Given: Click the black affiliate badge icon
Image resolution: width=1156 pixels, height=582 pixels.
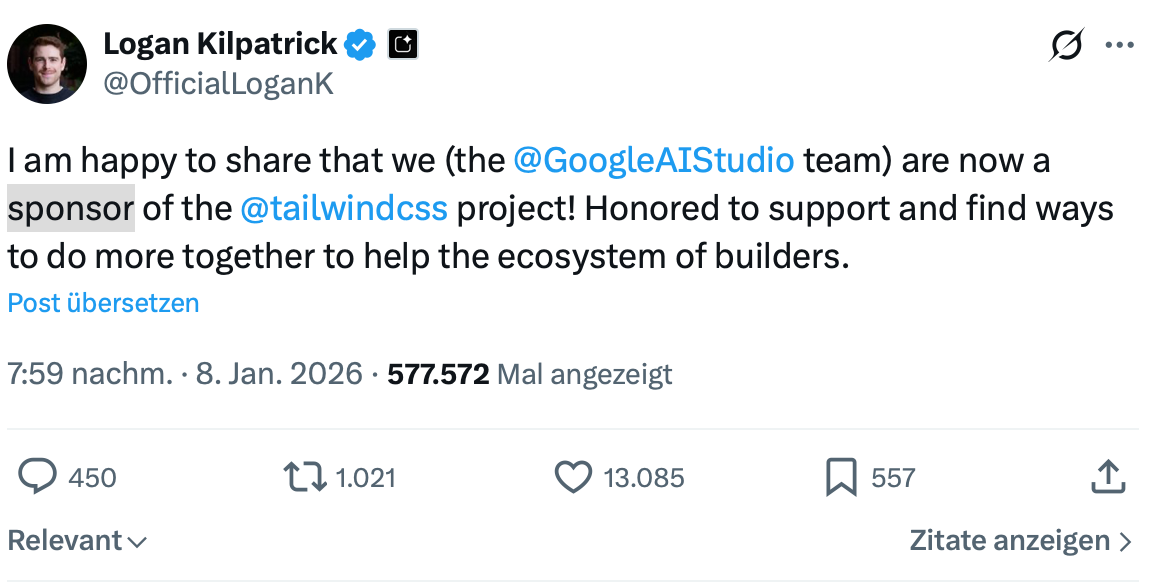Looking at the screenshot, I should click(x=402, y=45).
